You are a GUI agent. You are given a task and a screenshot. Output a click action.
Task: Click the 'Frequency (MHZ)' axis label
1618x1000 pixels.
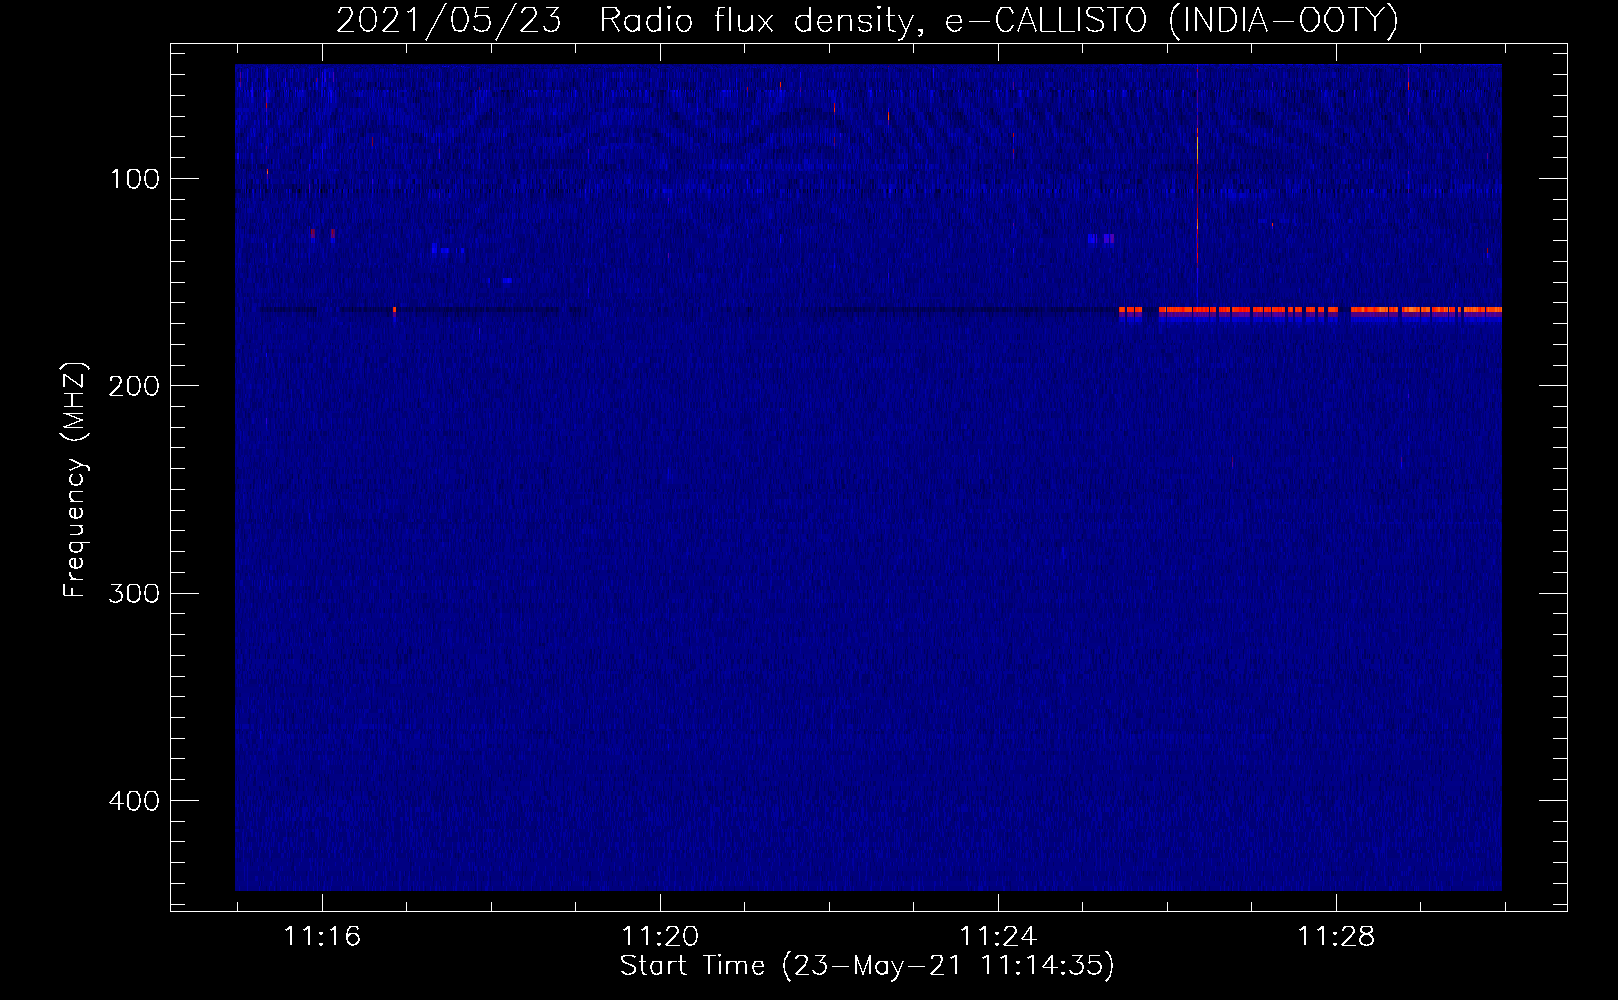[75, 480]
